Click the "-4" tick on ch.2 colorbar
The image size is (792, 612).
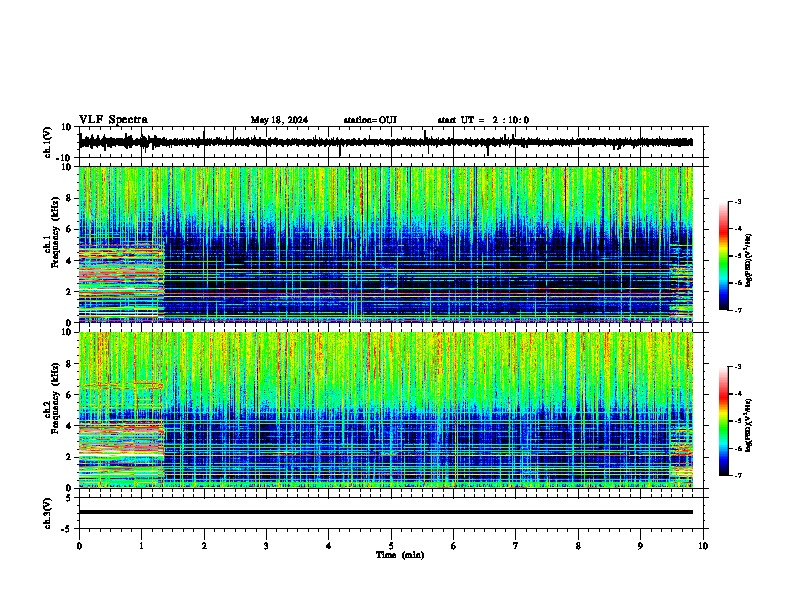coord(737,394)
